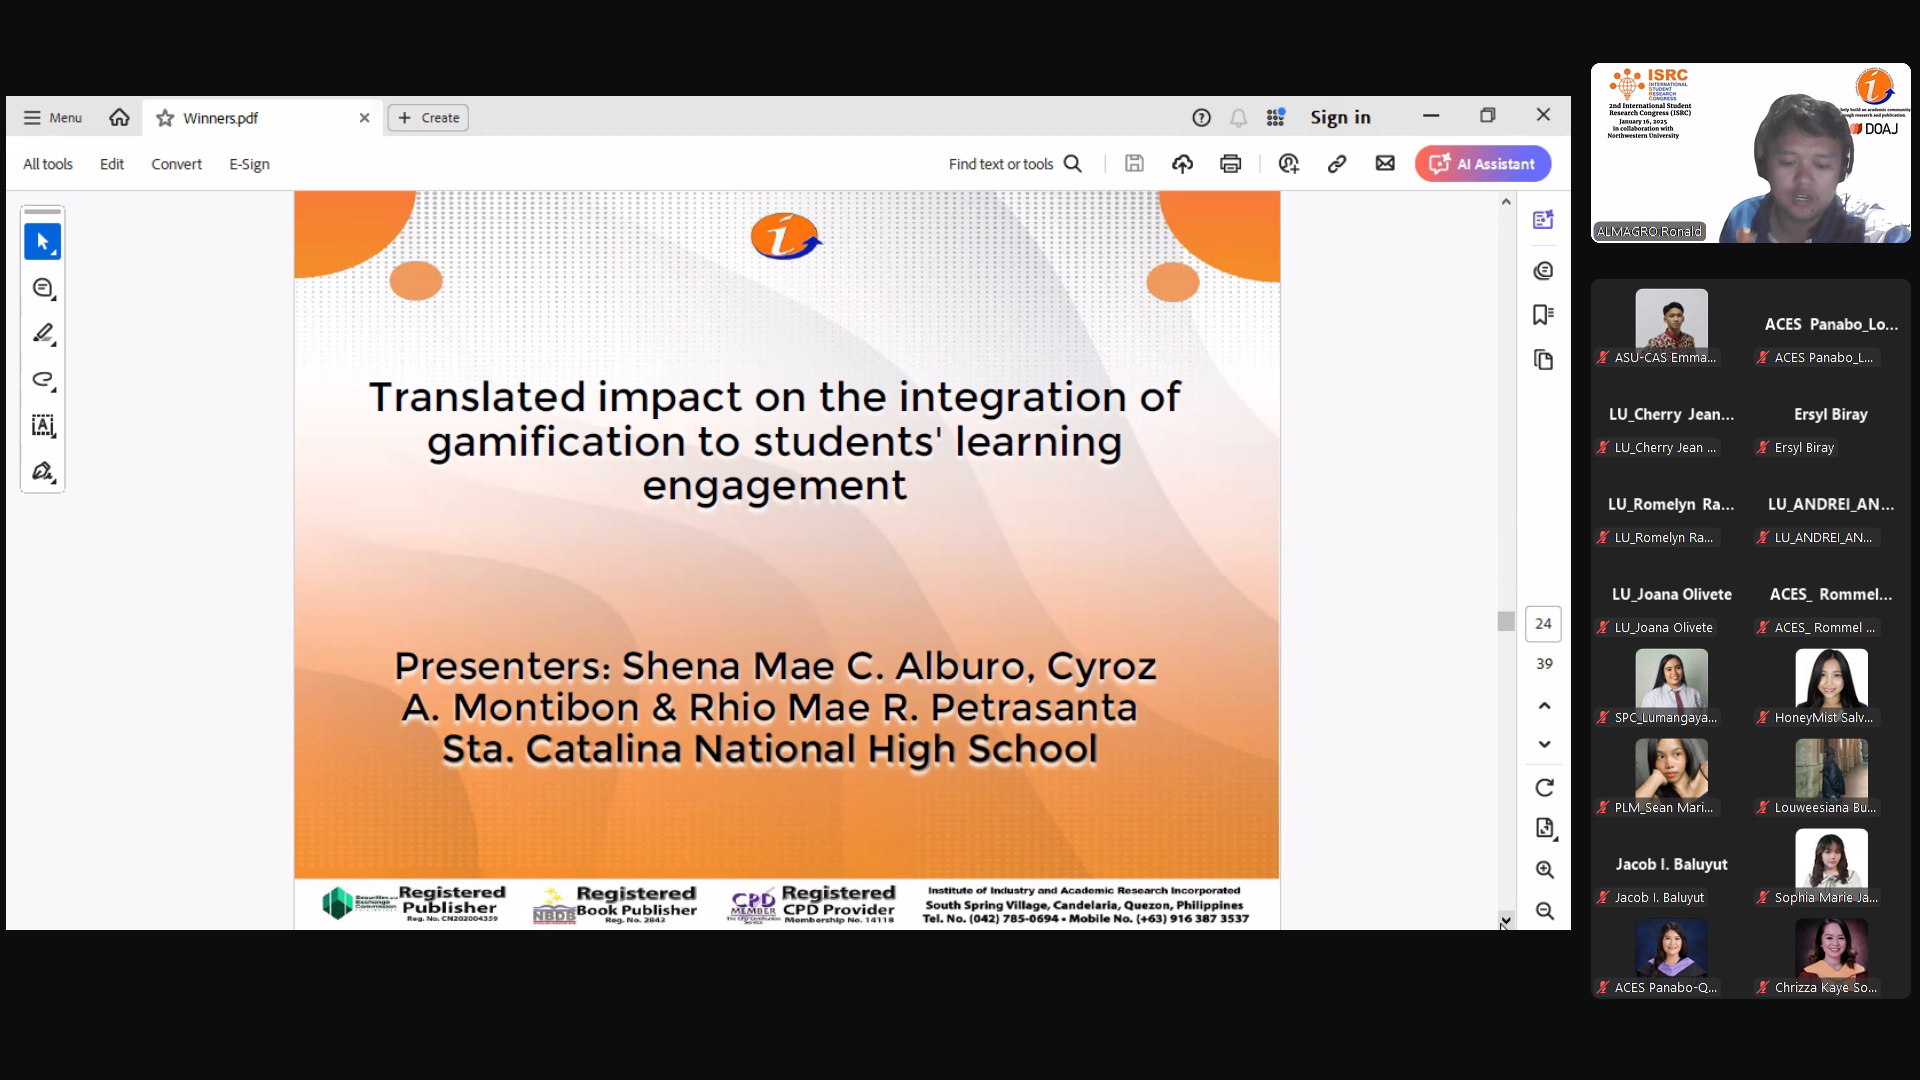Rotate page with the rotate icon

1544,788
